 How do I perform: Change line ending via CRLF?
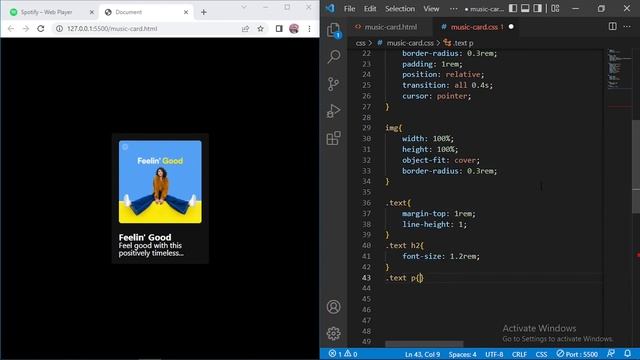point(519,354)
